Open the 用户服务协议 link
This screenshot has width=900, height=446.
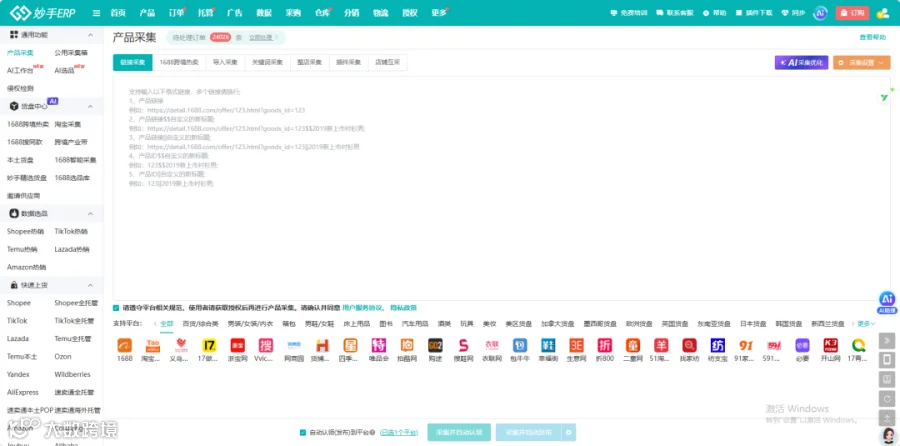(x=364, y=308)
